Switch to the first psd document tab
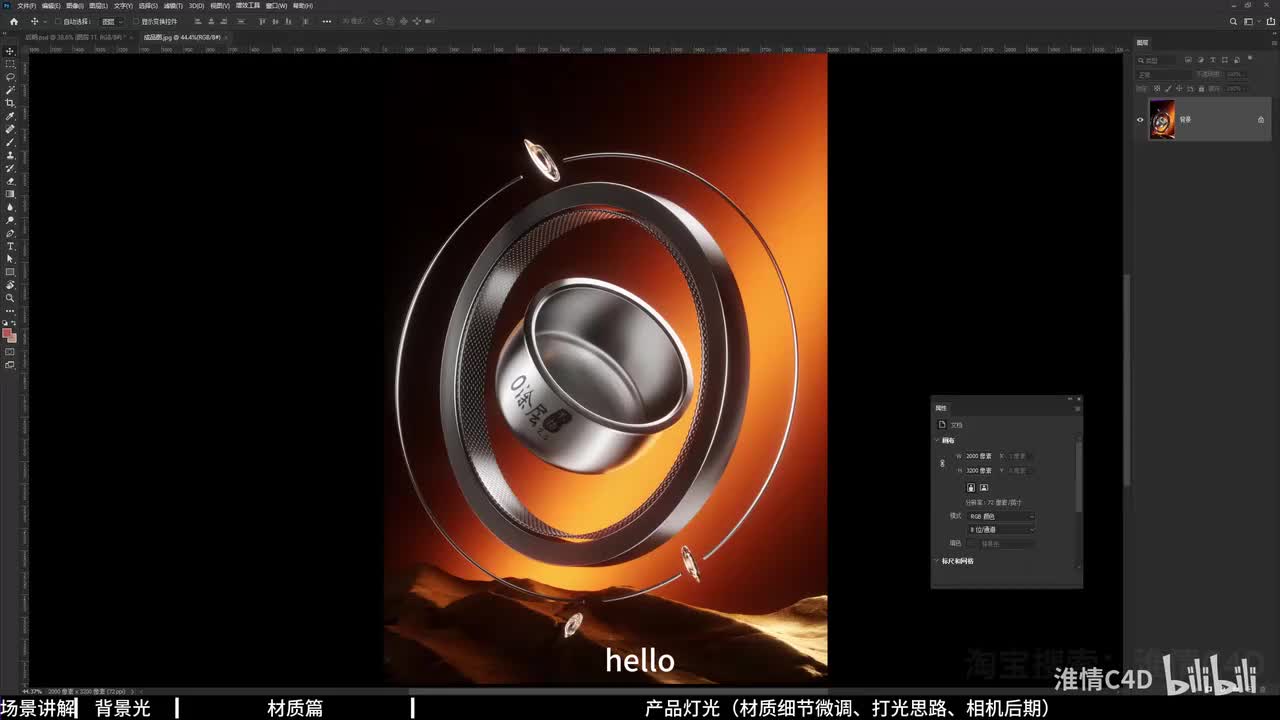Image resolution: width=1280 pixels, height=720 pixels. (x=76, y=37)
